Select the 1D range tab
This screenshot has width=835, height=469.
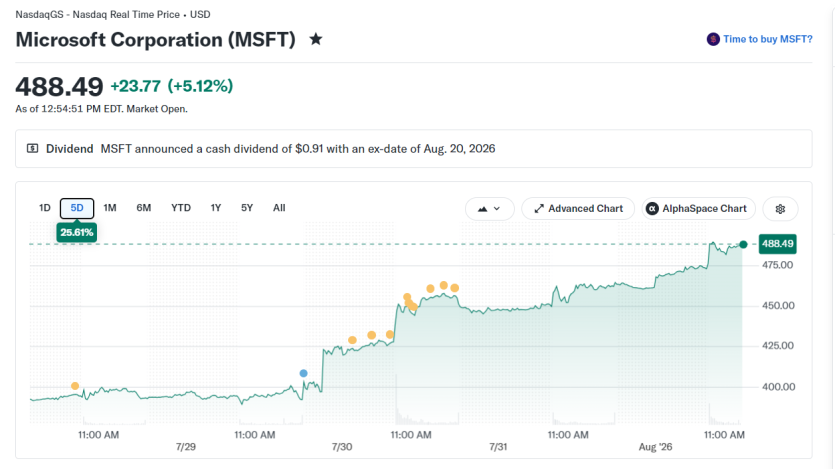[45, 208]
